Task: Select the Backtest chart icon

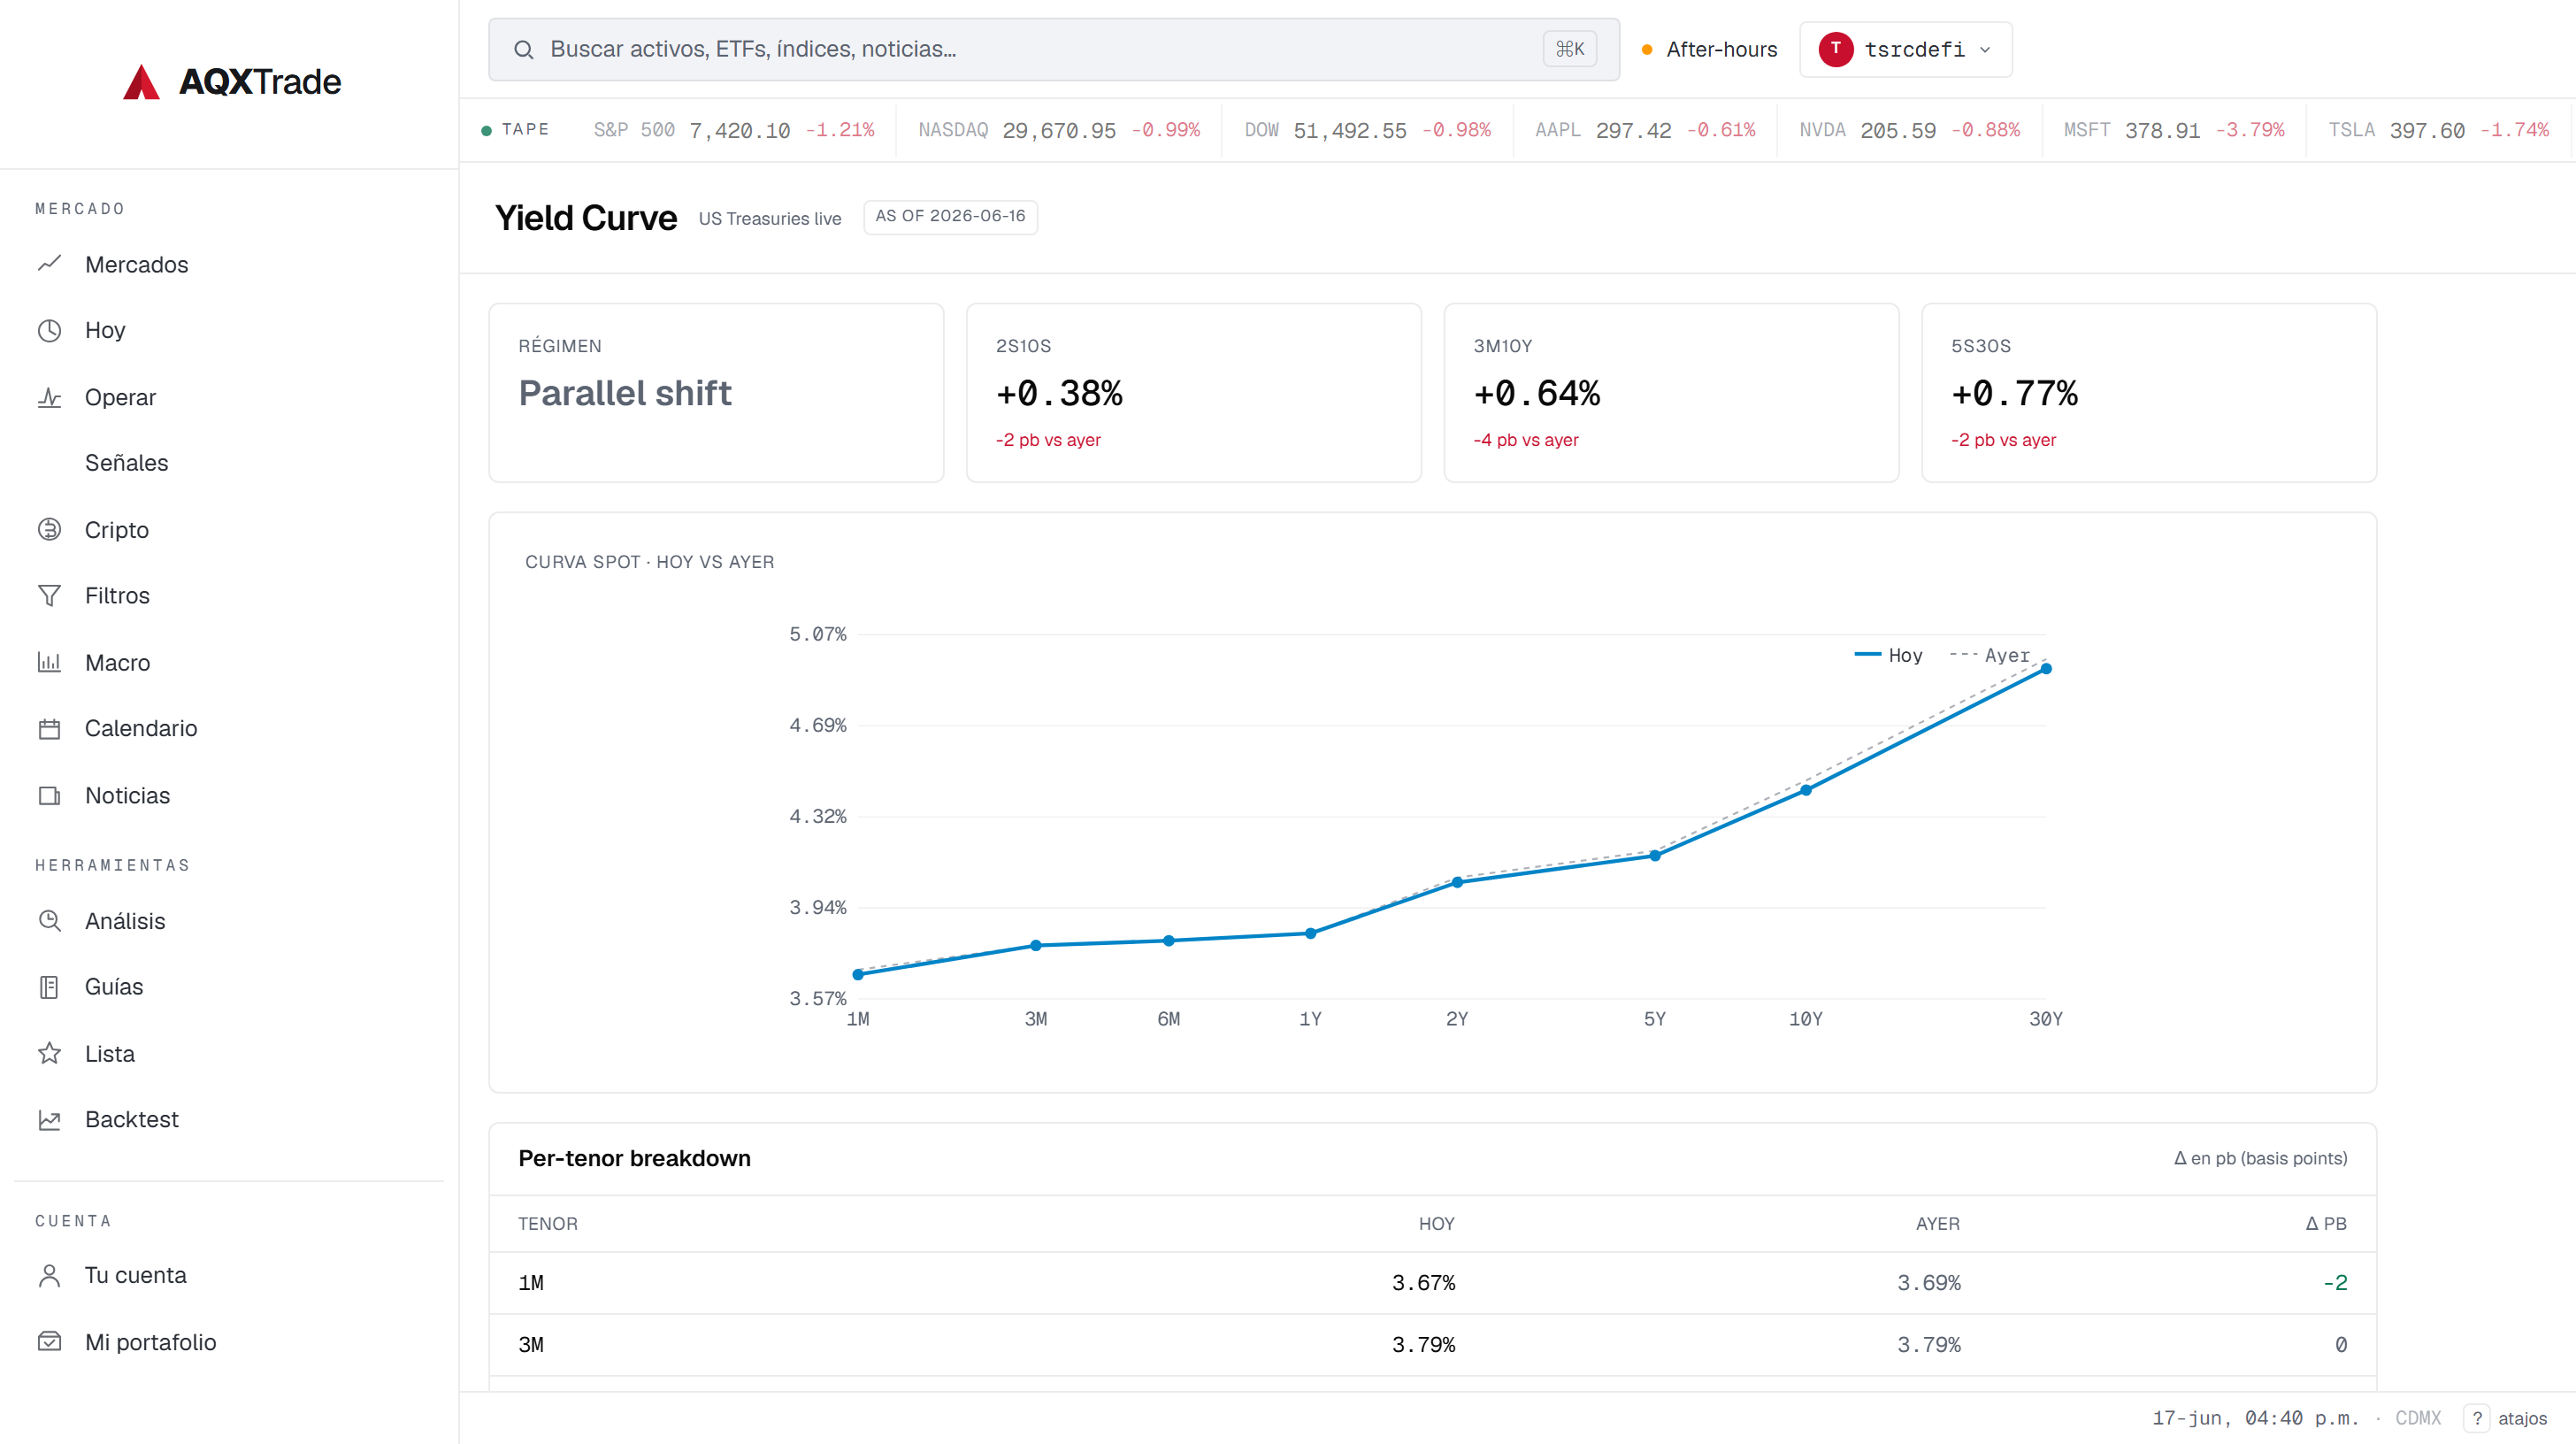Action: click(x=49, y=1119)
